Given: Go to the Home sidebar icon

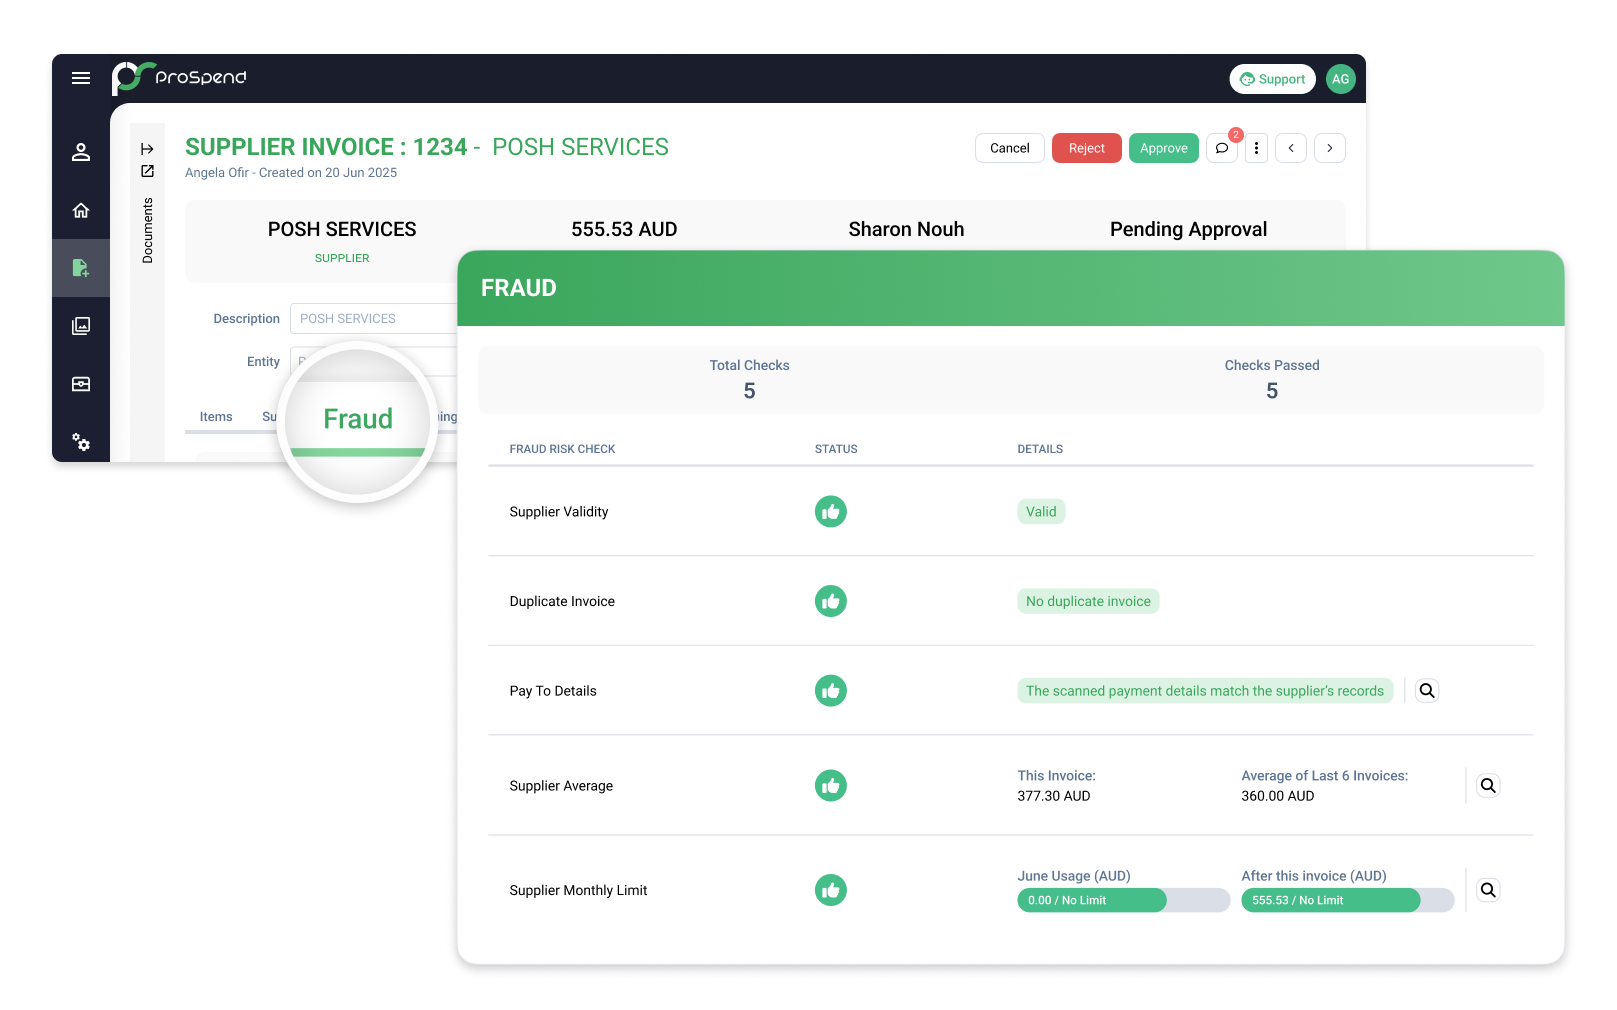Looking at the screenshot, I should pyautogui.click(x=81, y=210).
